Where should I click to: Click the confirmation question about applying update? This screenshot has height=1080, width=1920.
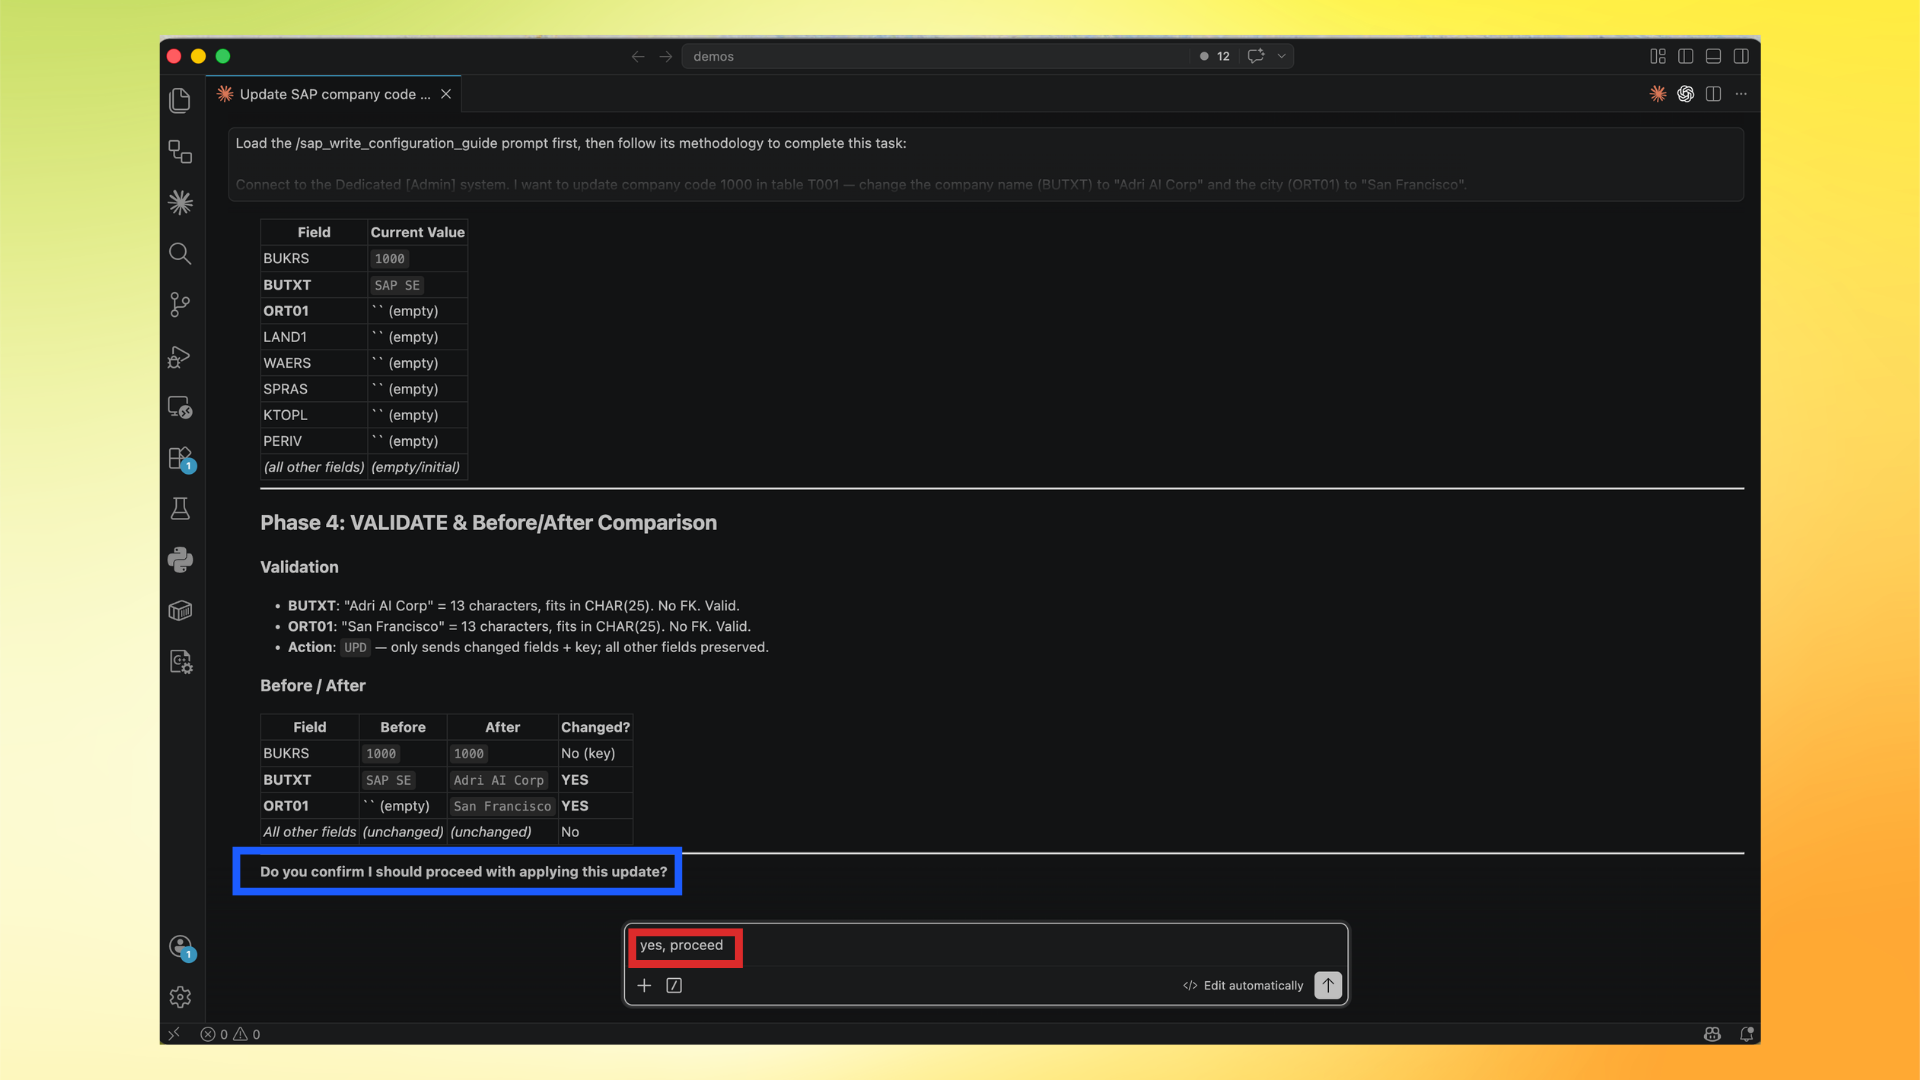463,871
